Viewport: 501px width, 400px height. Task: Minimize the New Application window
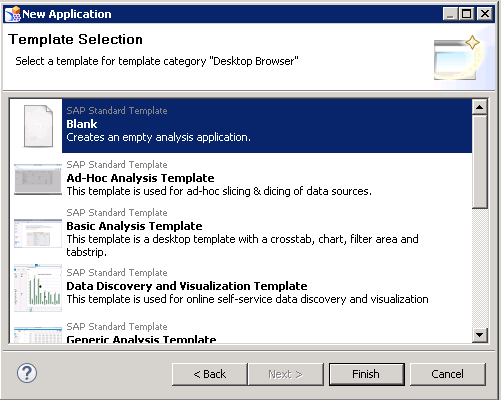[x=450, y=14]
